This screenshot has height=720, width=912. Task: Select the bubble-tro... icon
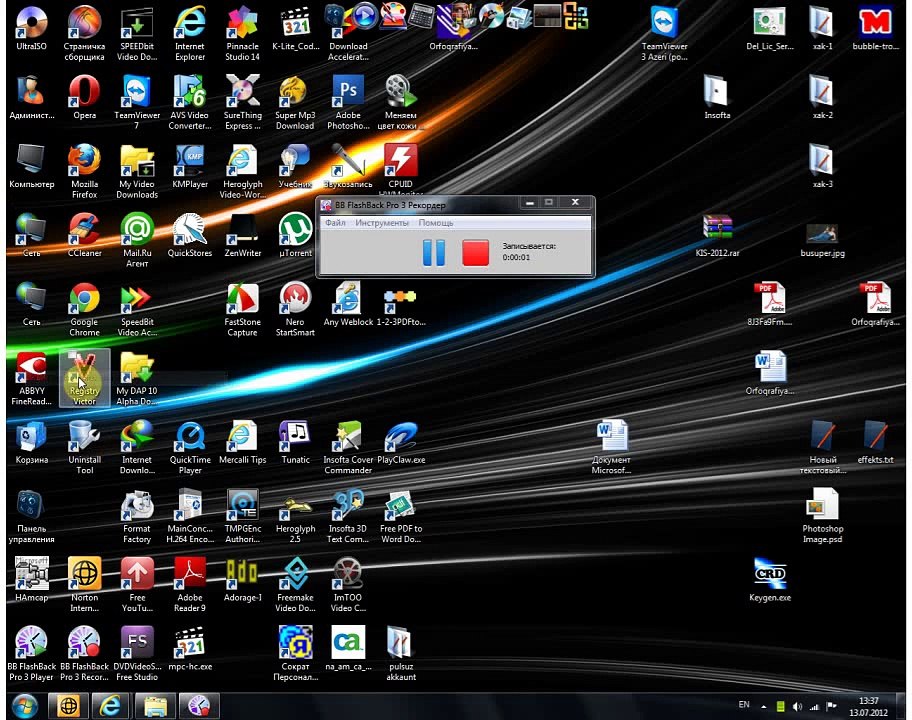point(875,29)
